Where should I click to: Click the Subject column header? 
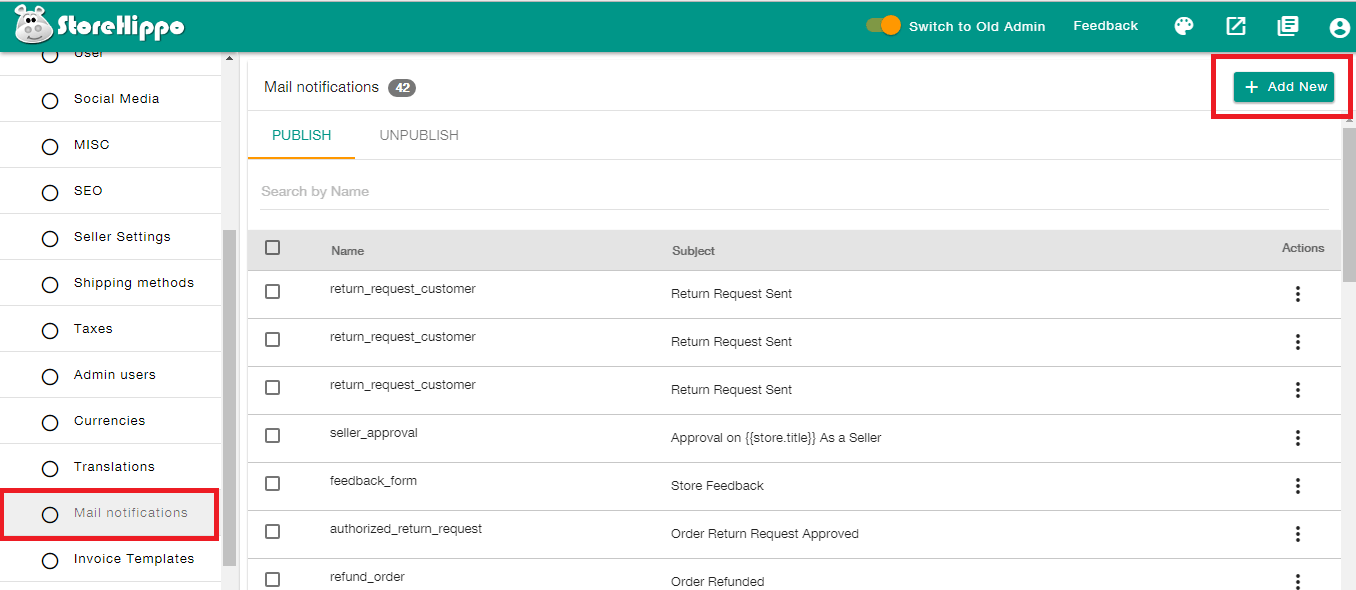tap(693, 251)
